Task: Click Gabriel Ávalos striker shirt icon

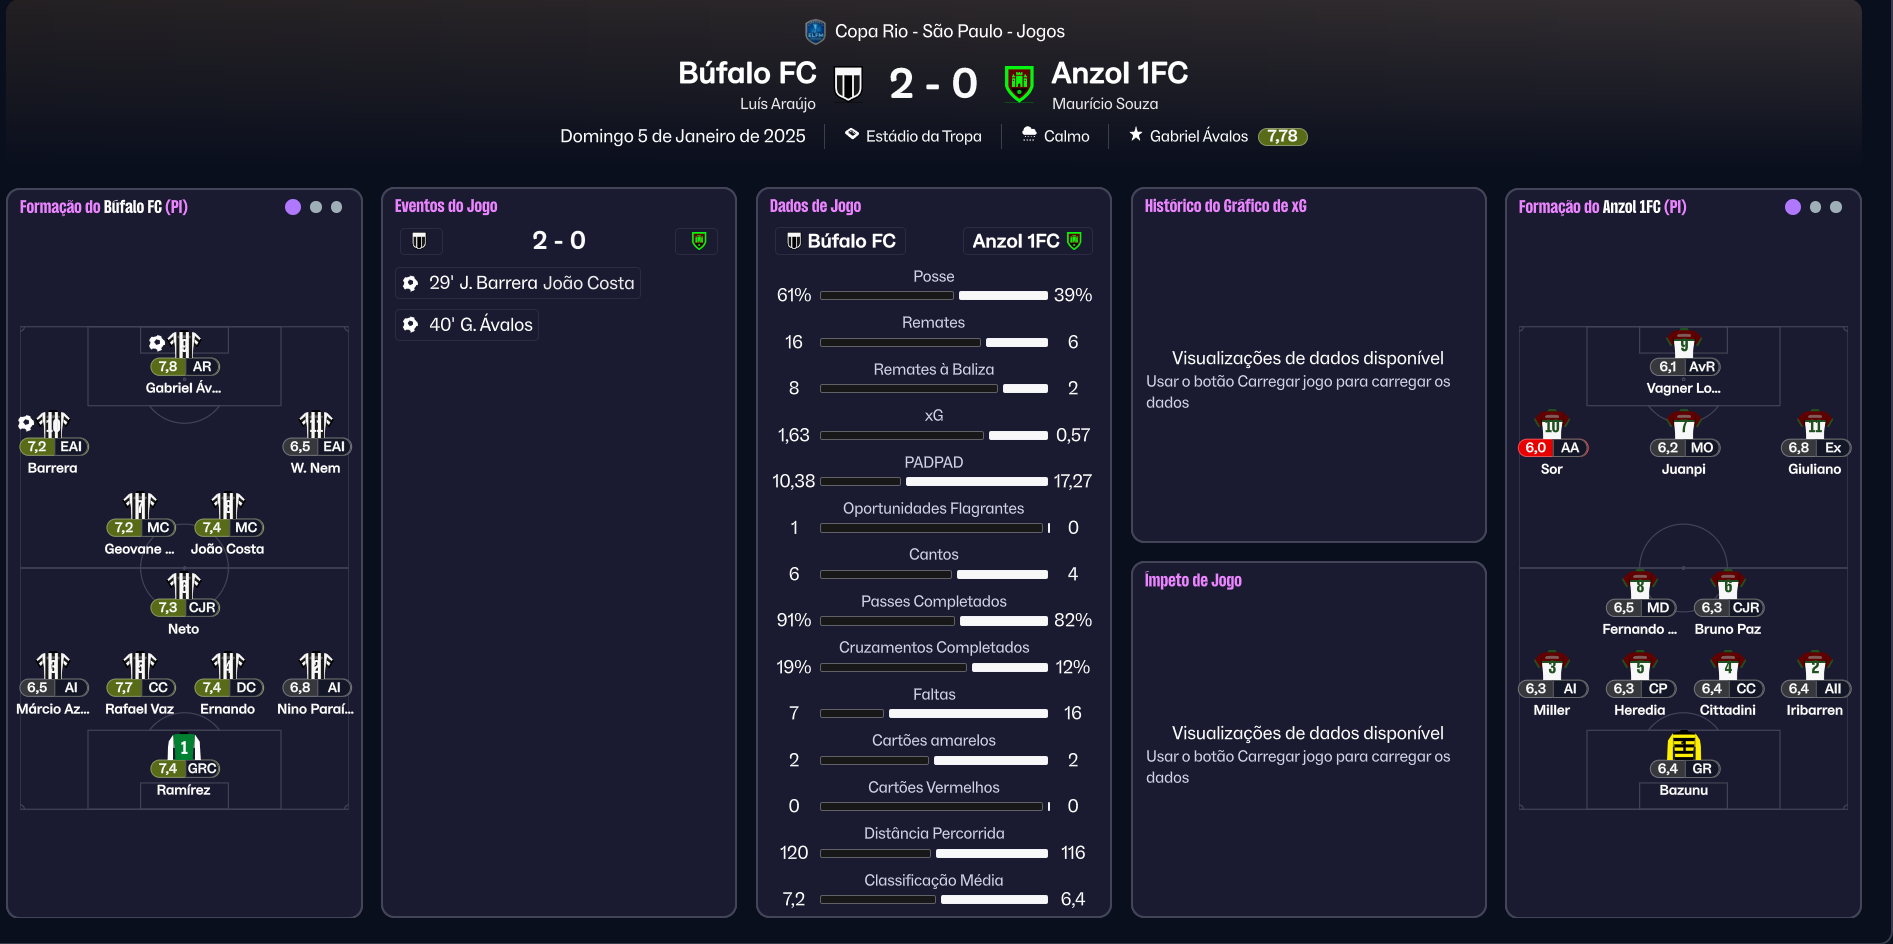Action: point(184,344)
